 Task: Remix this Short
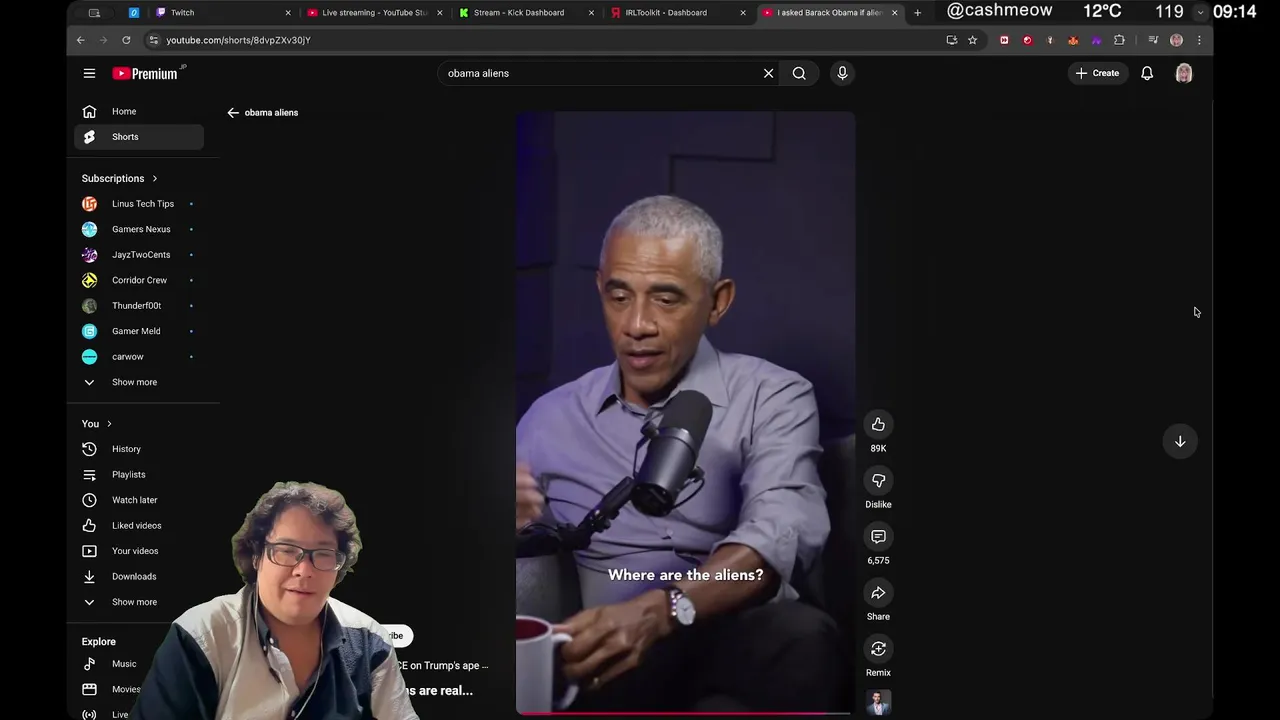coord(878,648)
